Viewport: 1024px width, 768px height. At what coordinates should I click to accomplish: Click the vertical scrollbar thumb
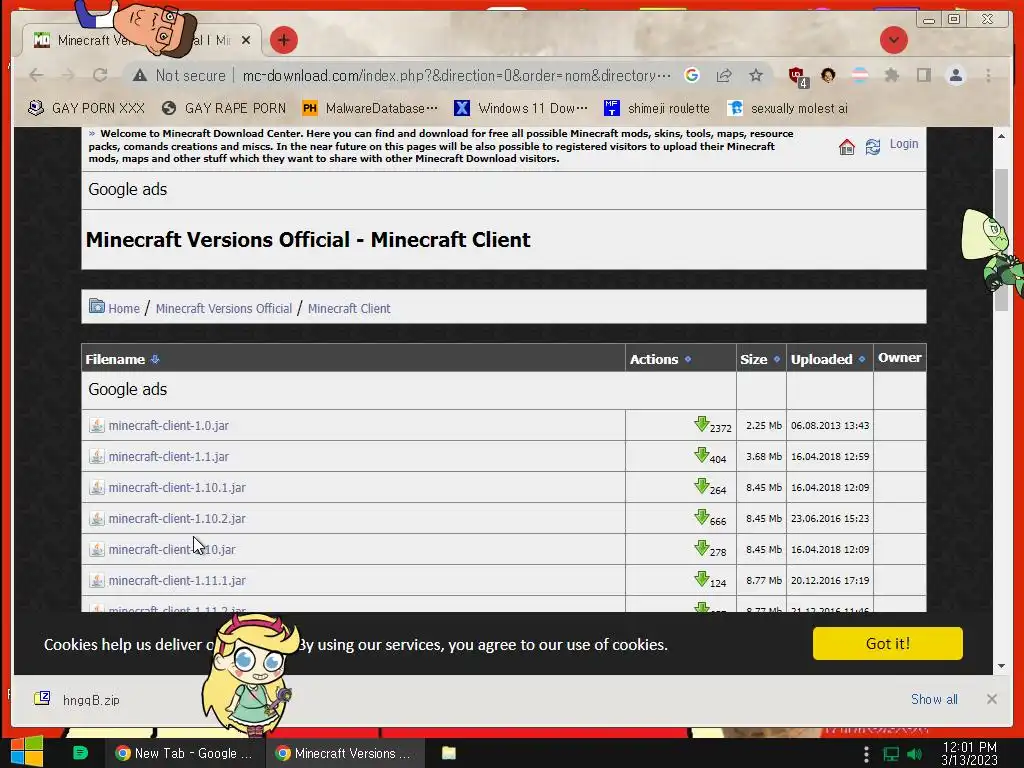[1001, 240]
